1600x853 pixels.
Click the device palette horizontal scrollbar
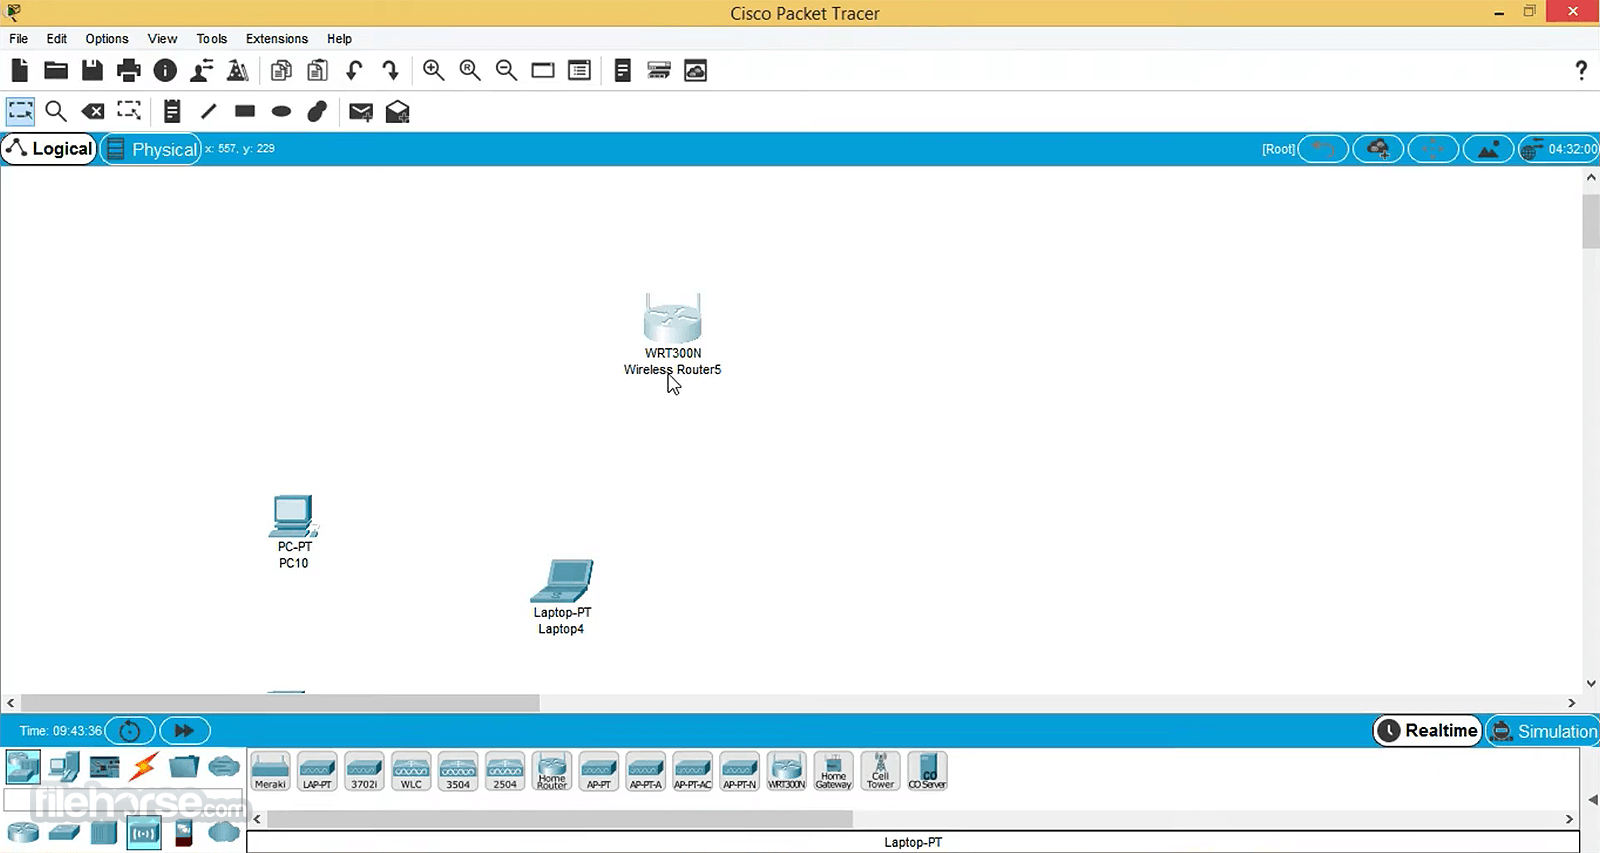click(560, 819)
